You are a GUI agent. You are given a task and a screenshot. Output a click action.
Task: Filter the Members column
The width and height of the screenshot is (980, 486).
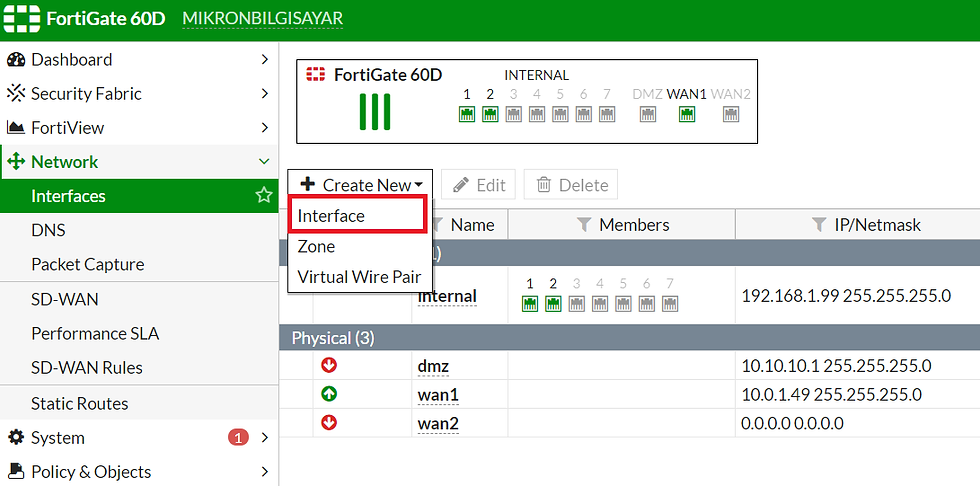pos(584,225)
